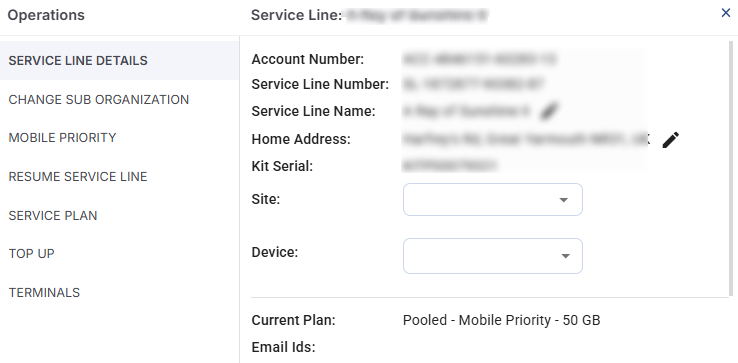This screenshot has width=738, height=363.
Task: Close the Service Line panel
Action: [x=726, y=13]
